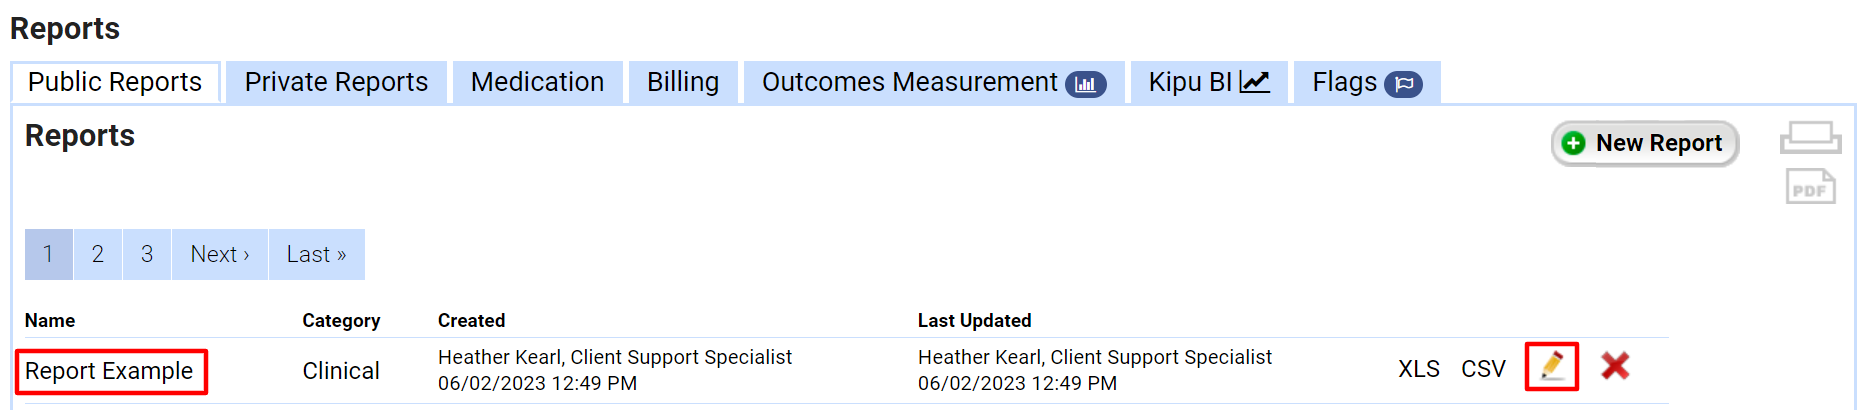
Task: Download Report Example as XLS
Action: pyautogui.click(x=1418, y=369)
